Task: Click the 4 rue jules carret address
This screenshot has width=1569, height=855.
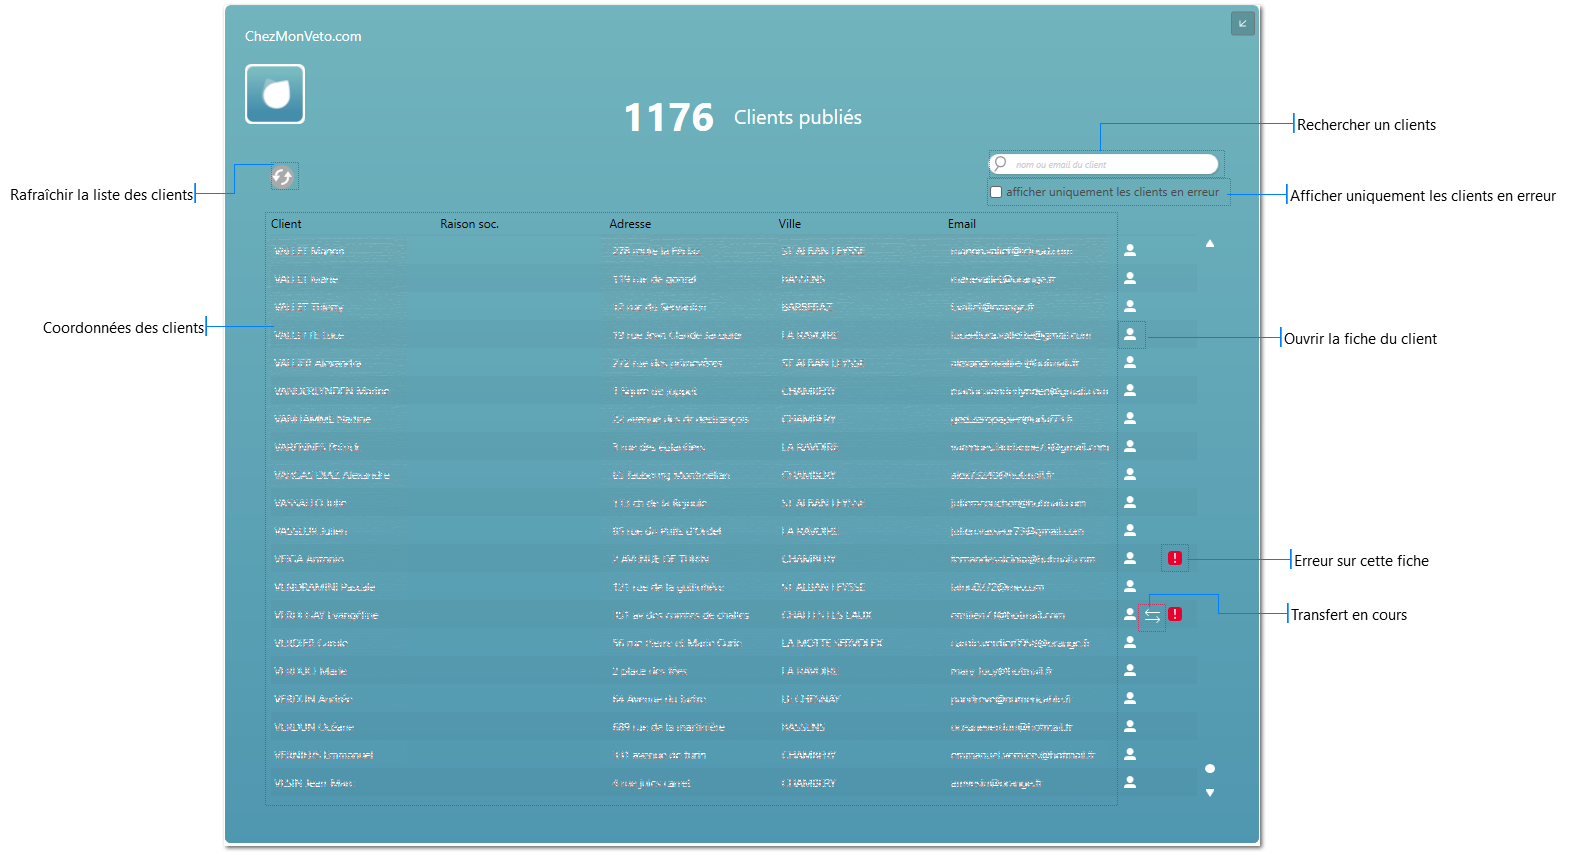Action: tap(651, 783)
